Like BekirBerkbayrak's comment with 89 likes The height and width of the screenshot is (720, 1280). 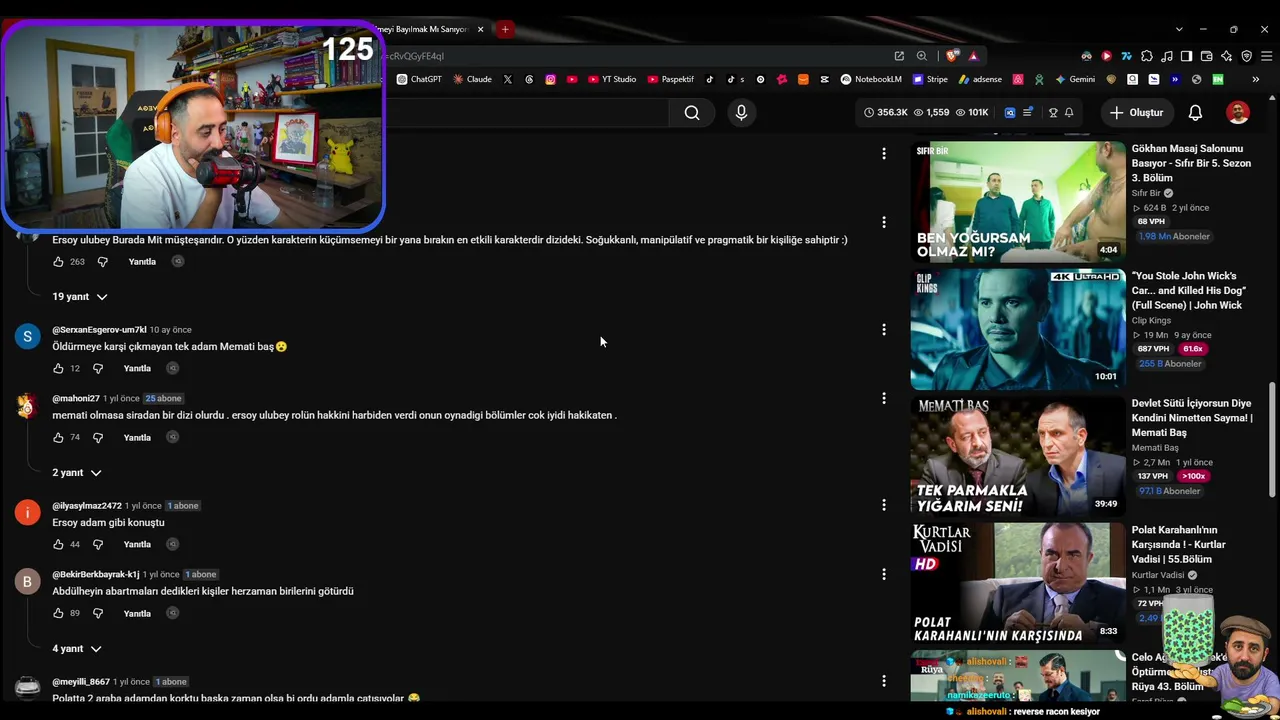click(58, 613)
